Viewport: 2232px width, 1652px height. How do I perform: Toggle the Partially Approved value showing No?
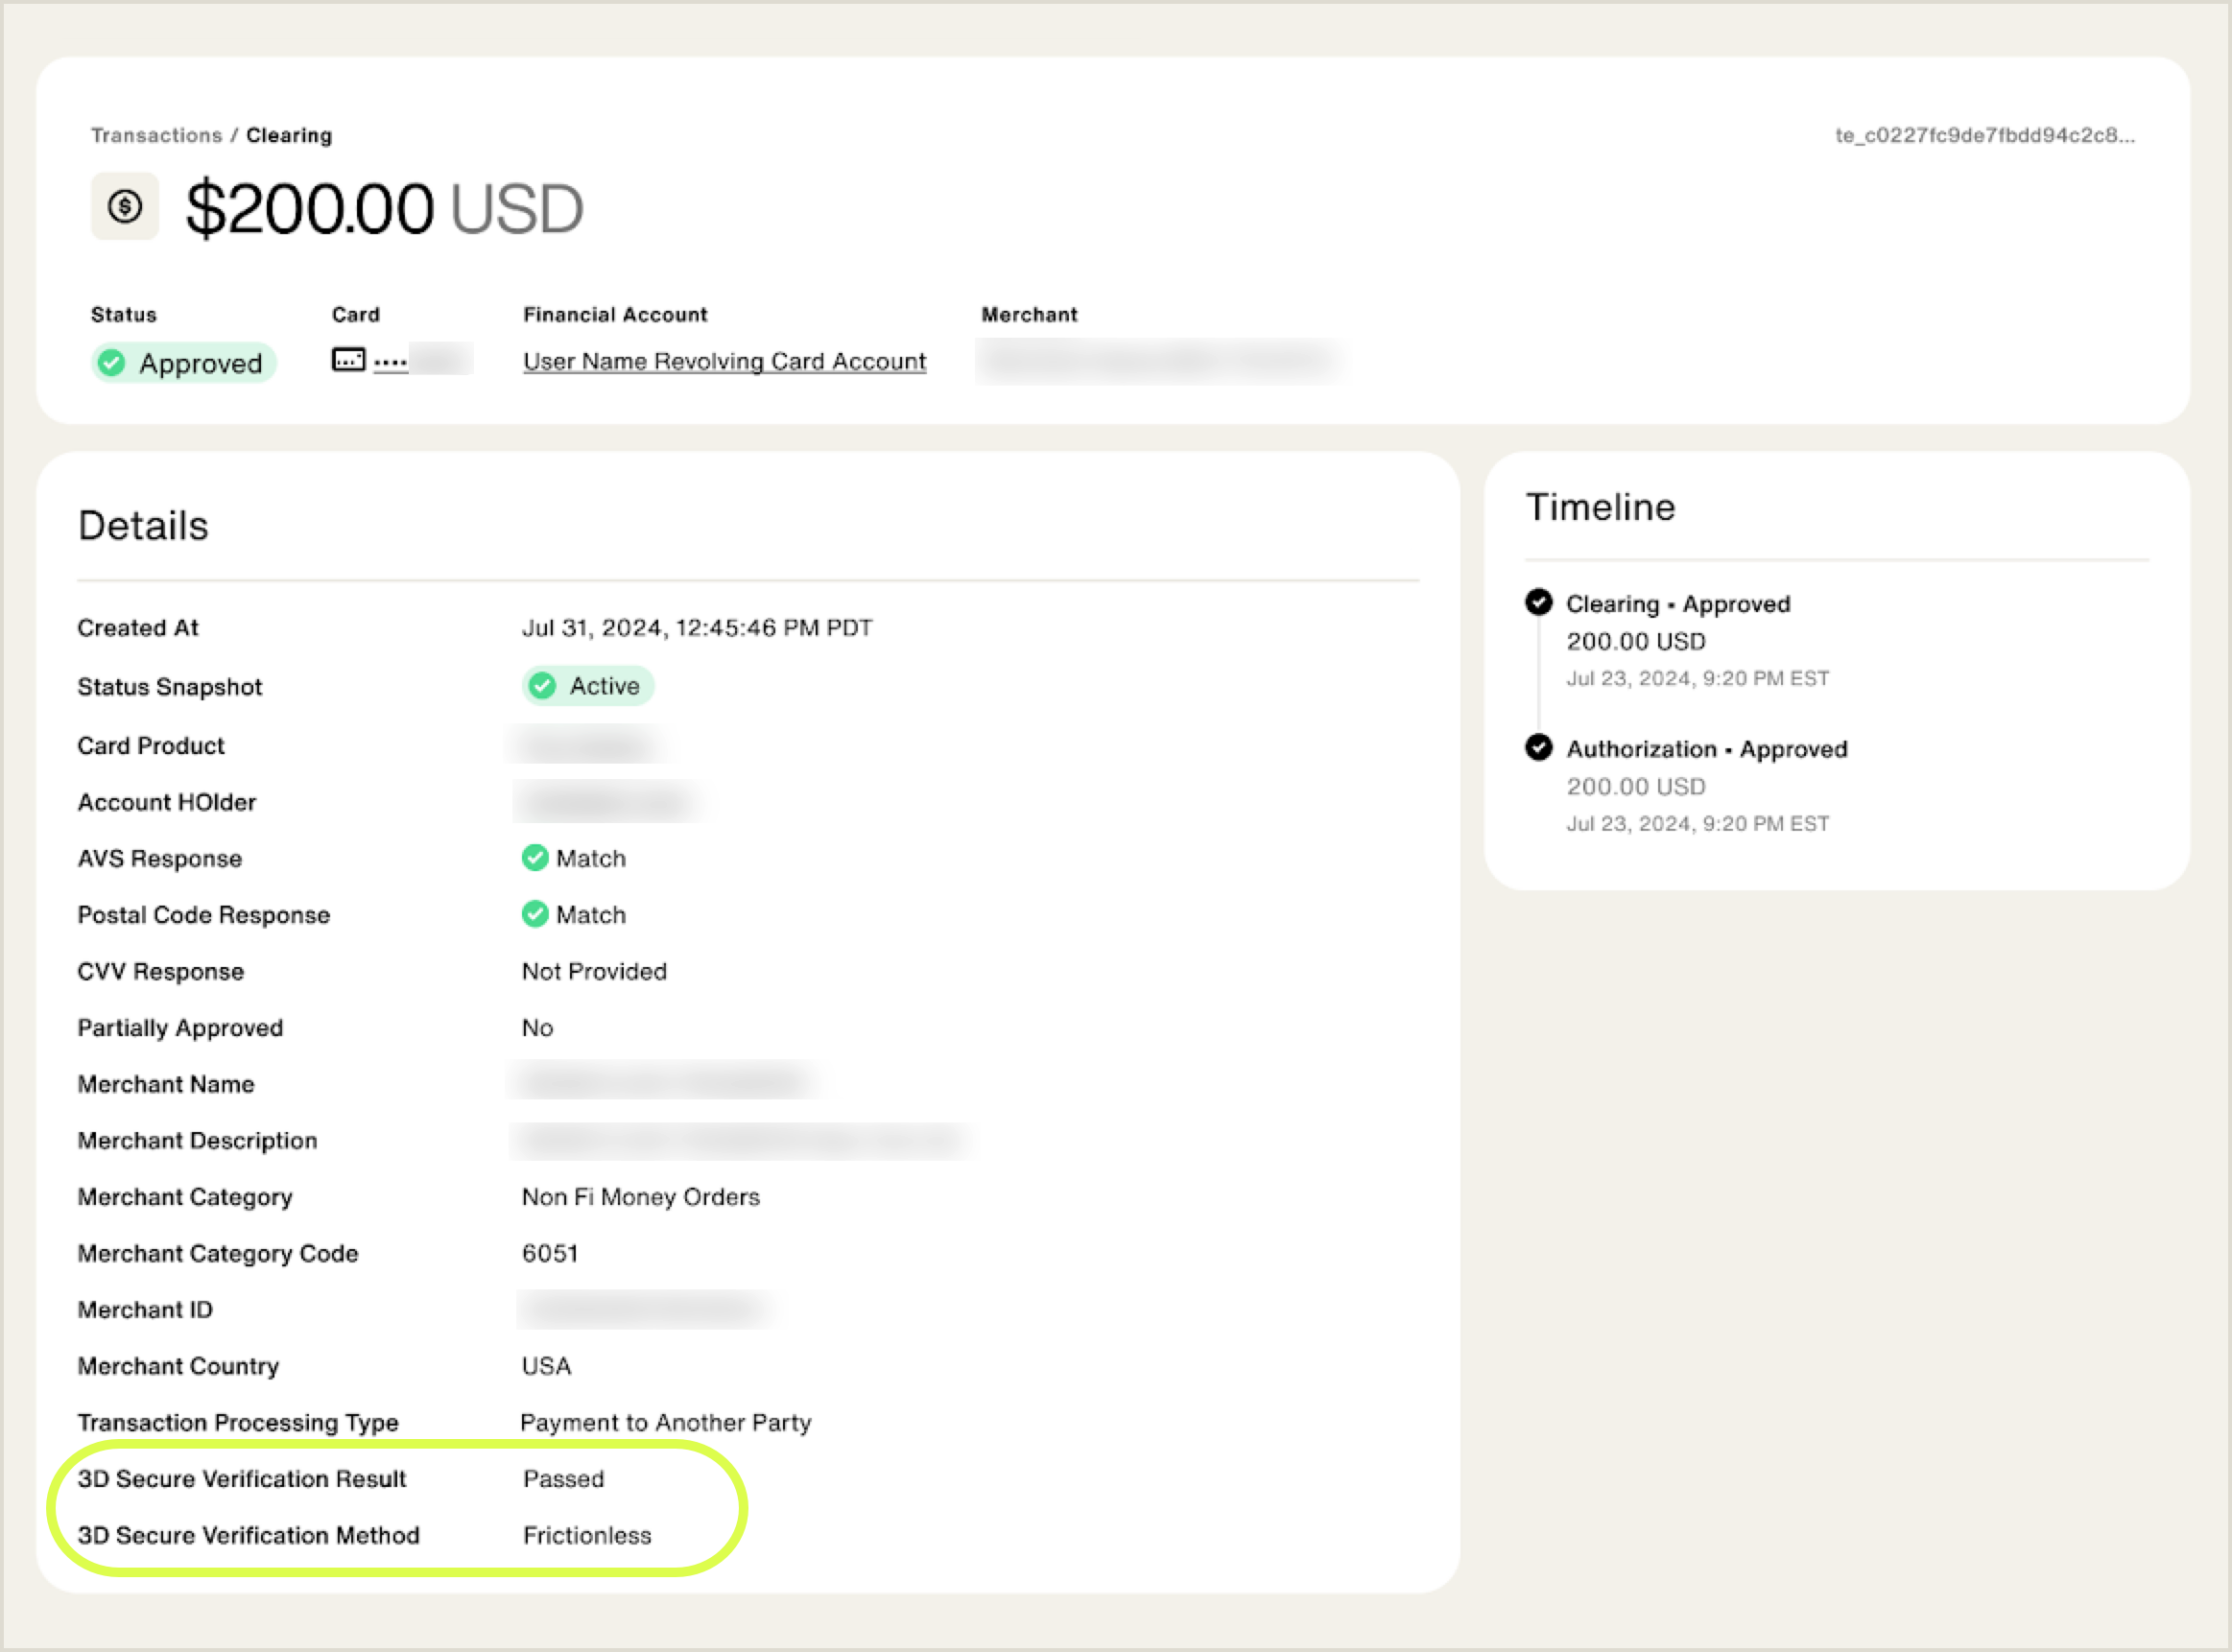(x=537, y=1027)
